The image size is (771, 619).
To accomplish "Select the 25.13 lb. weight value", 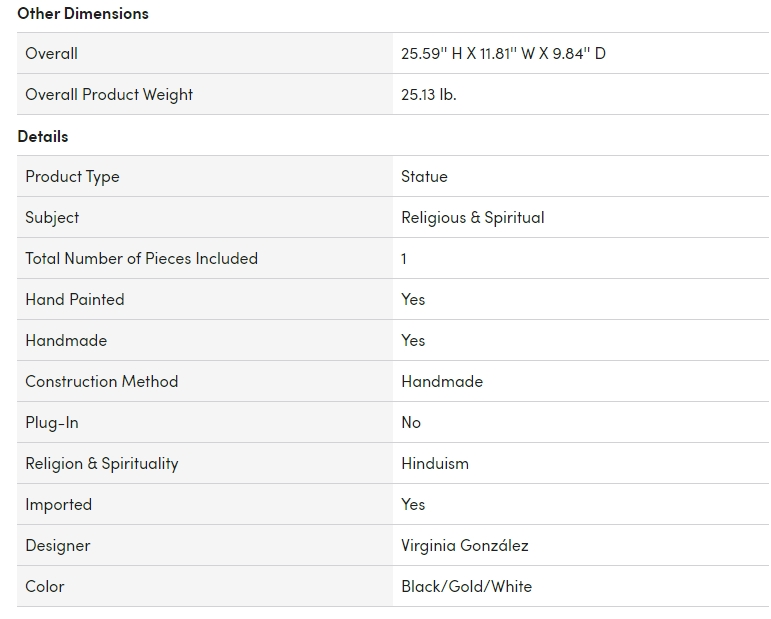I will tap(429, 94).
